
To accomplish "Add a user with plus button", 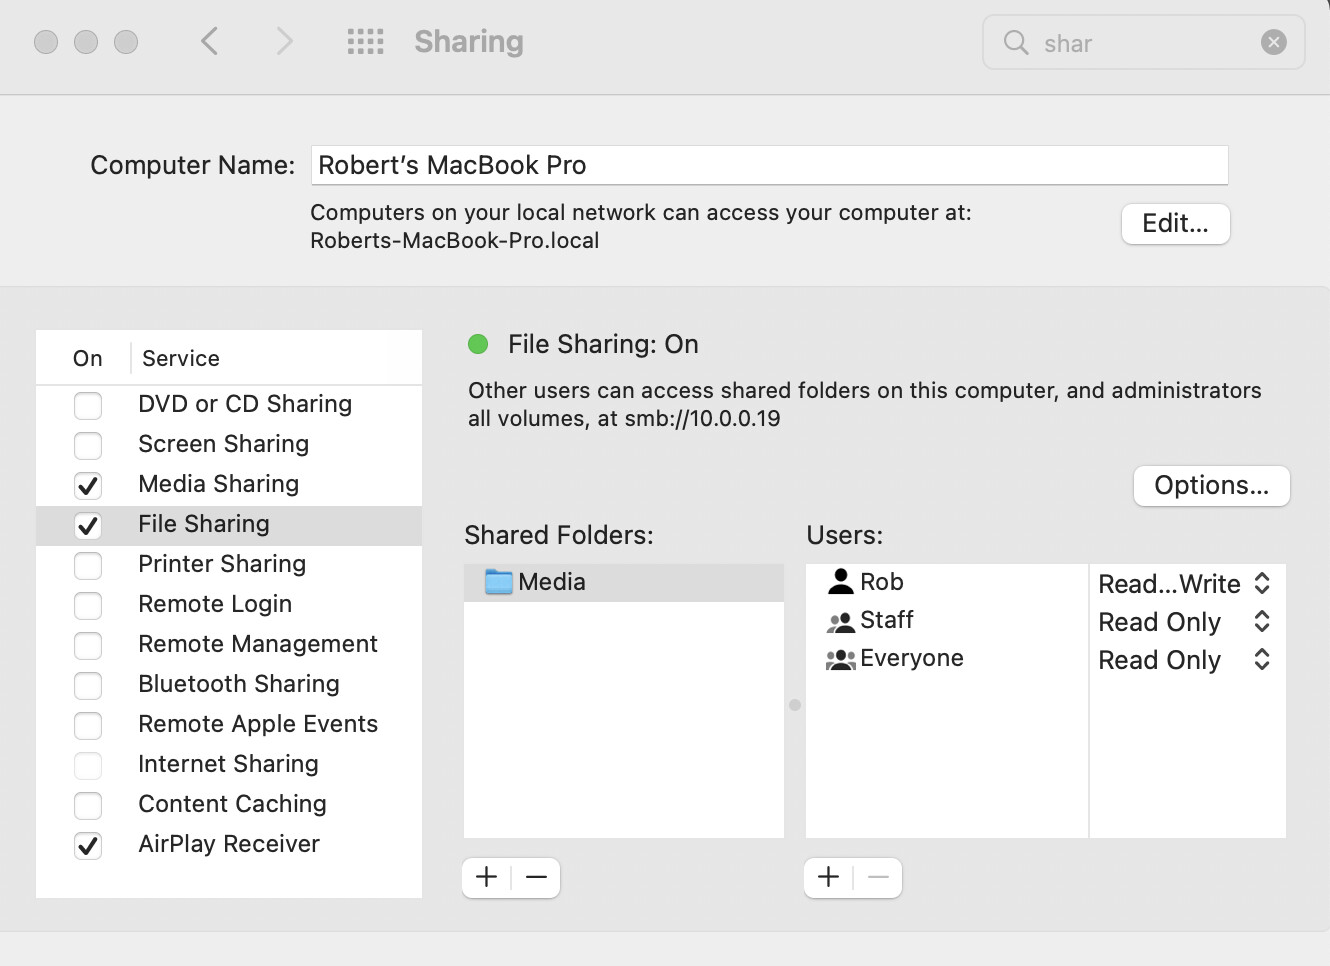I will pyautogui.click(x=829, y=877).
